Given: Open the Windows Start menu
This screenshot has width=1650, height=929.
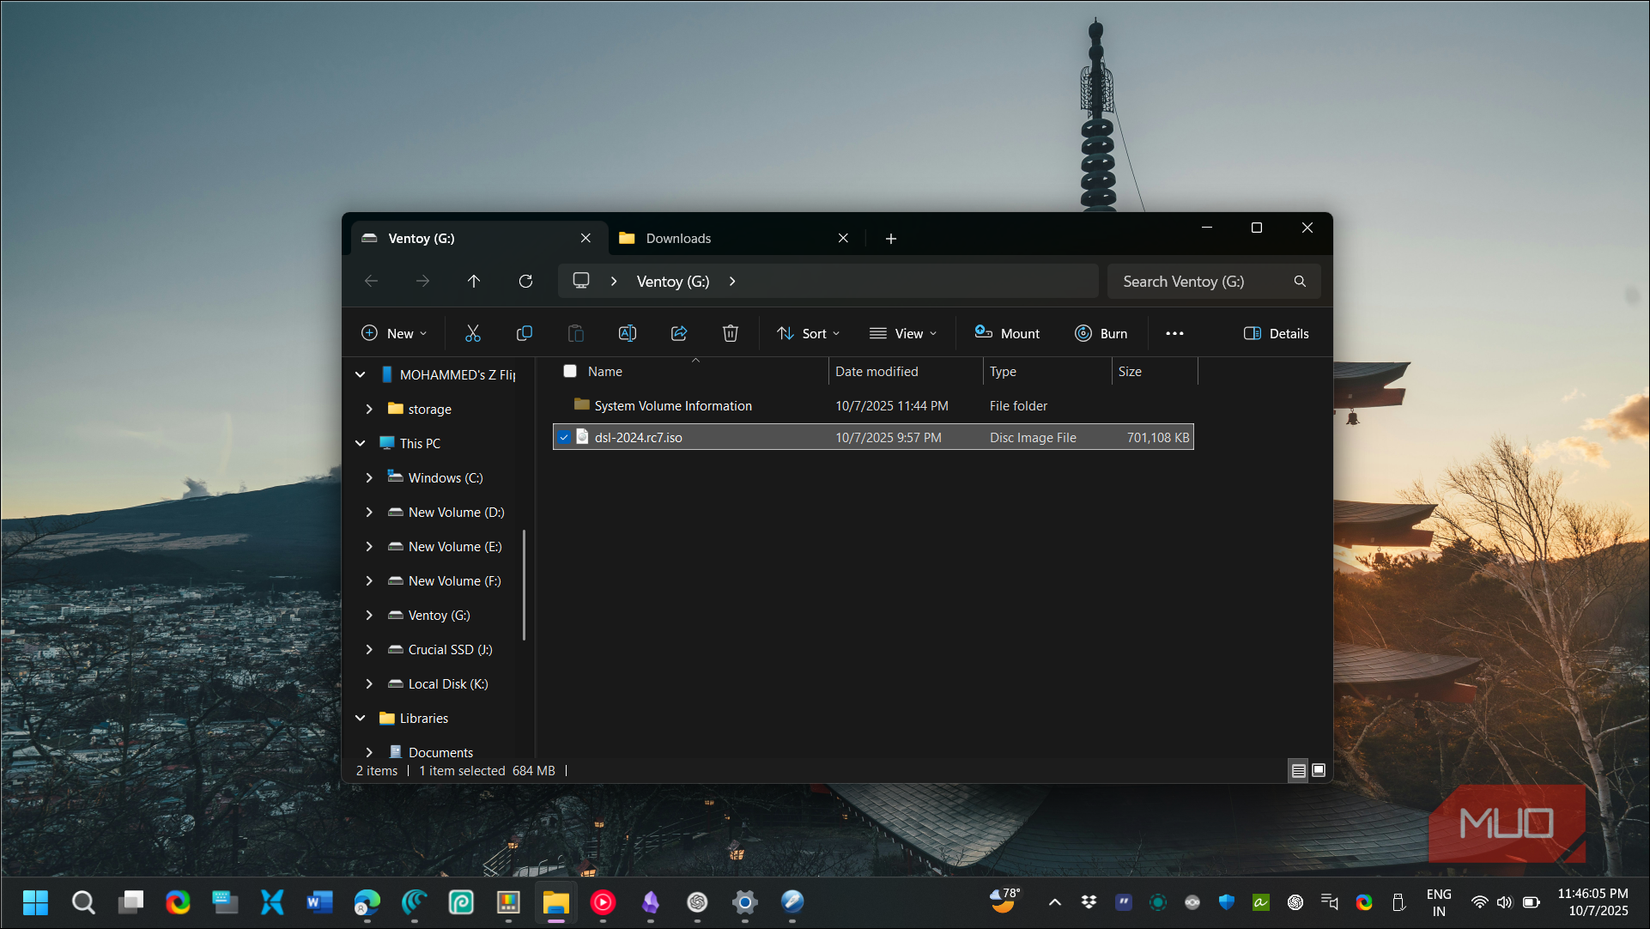Looking at the screenshot, I should pyautogui.click(x=36, y=902).
